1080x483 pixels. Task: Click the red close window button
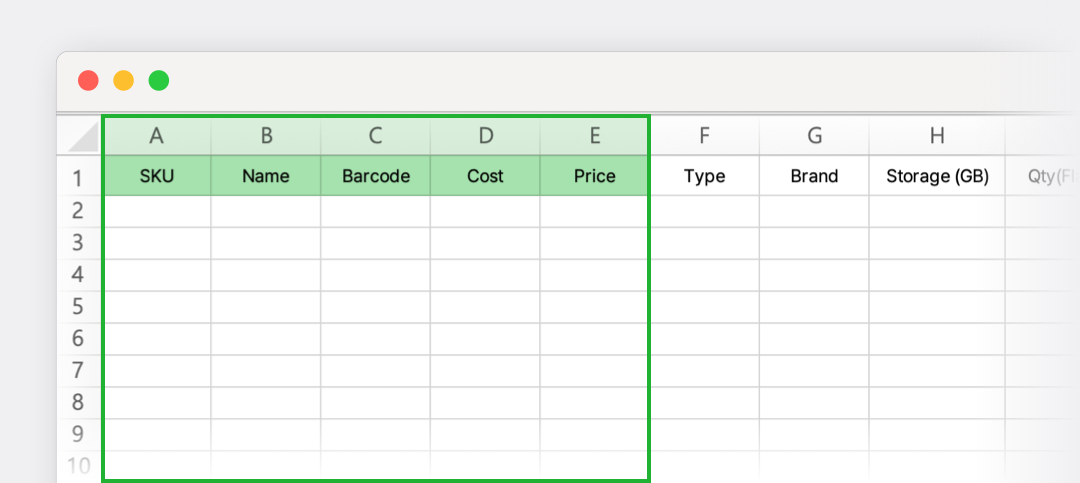click(x=88, y=81)
